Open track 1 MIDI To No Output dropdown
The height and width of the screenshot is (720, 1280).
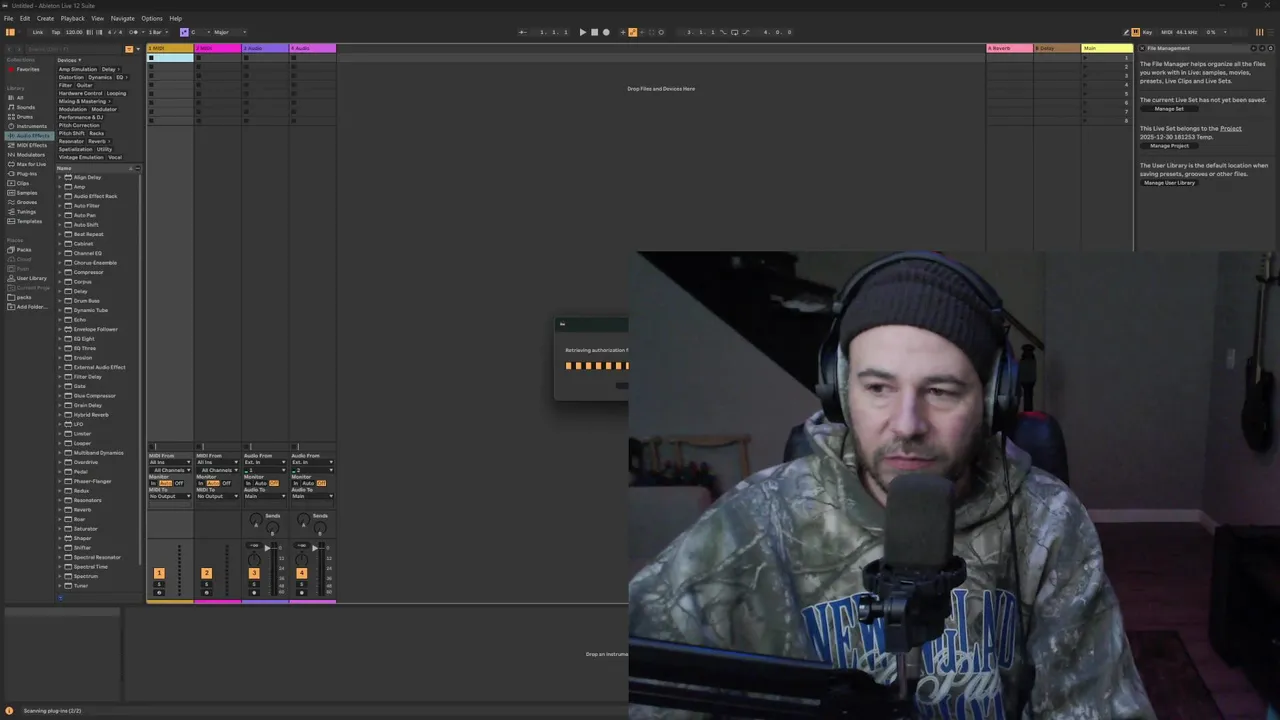(170, 496)
